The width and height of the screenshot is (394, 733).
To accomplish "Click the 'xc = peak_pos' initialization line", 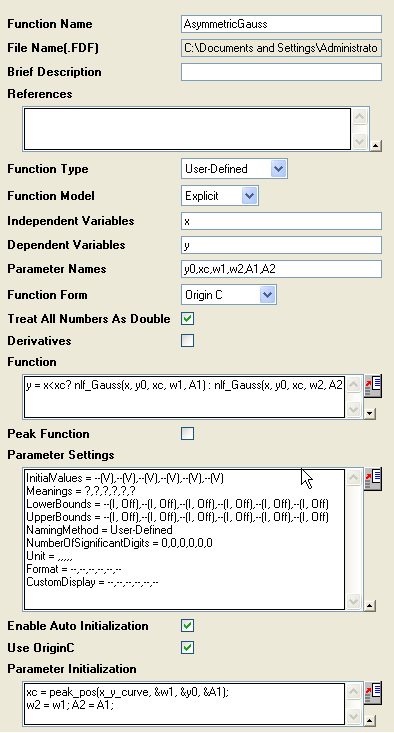I will (x=128, y=692).
